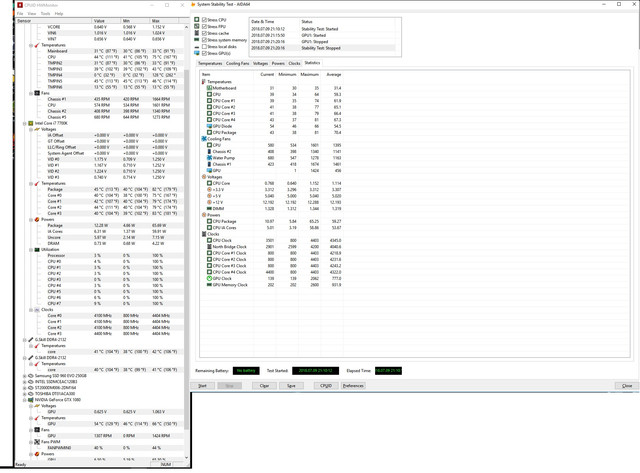The width and height of the screenshot is (640, 473).
Task: Click the Close button at bottom right
Action: coord(627,386)
